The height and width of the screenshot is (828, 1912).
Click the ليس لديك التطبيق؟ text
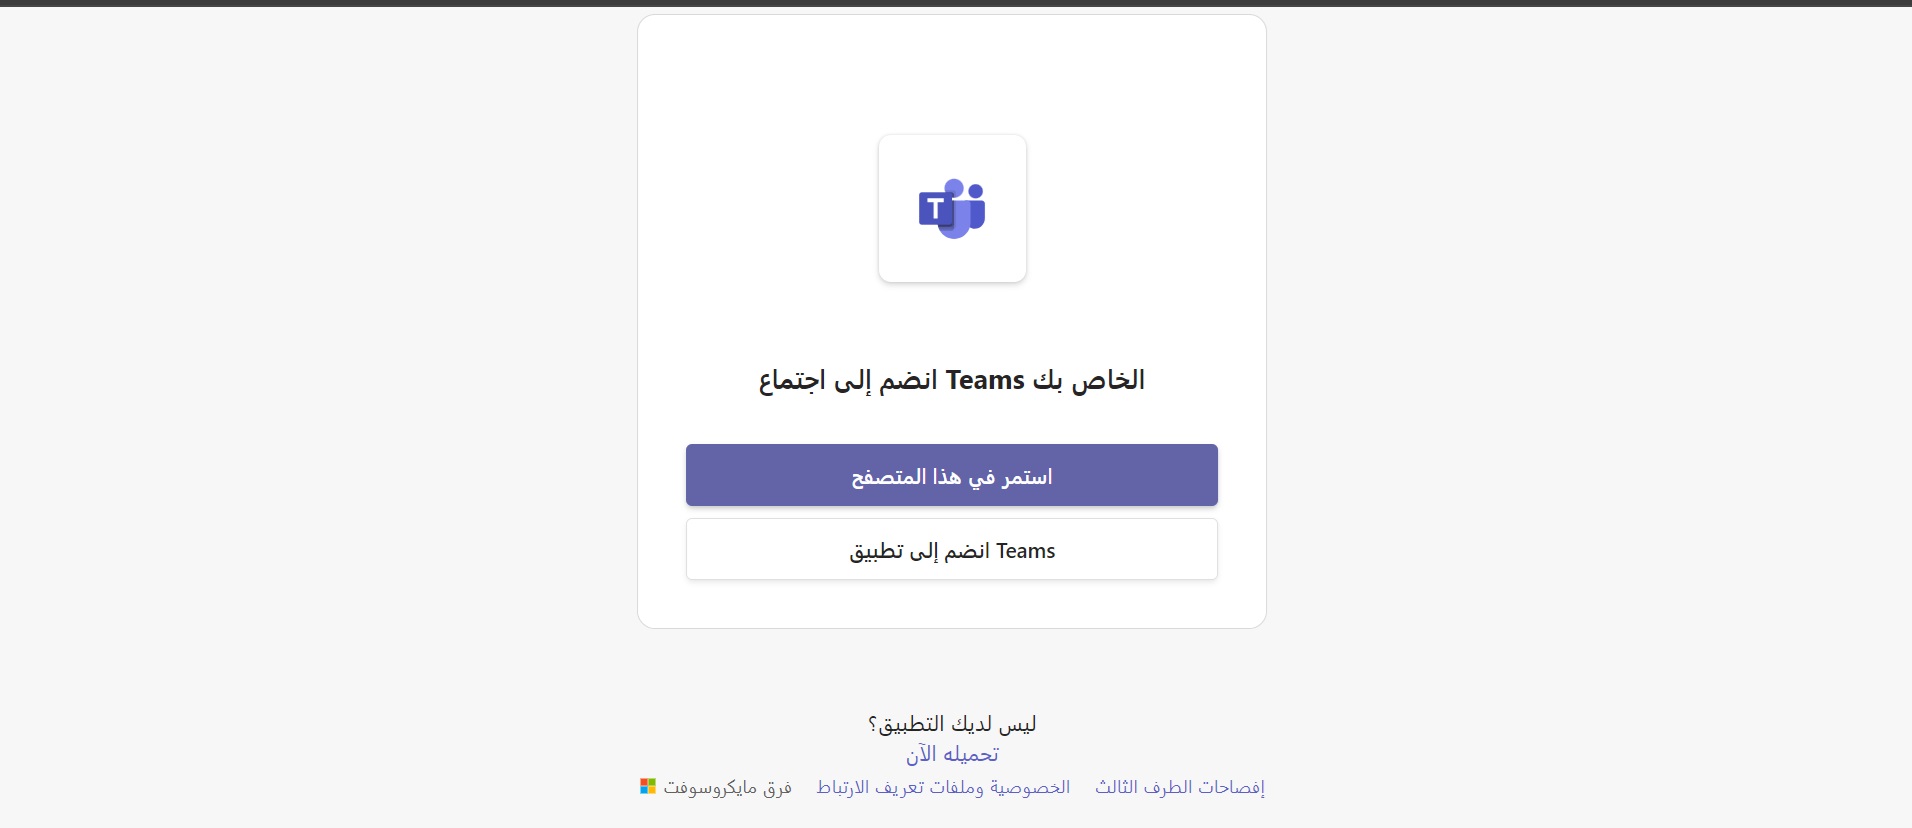tap(952, 723)
